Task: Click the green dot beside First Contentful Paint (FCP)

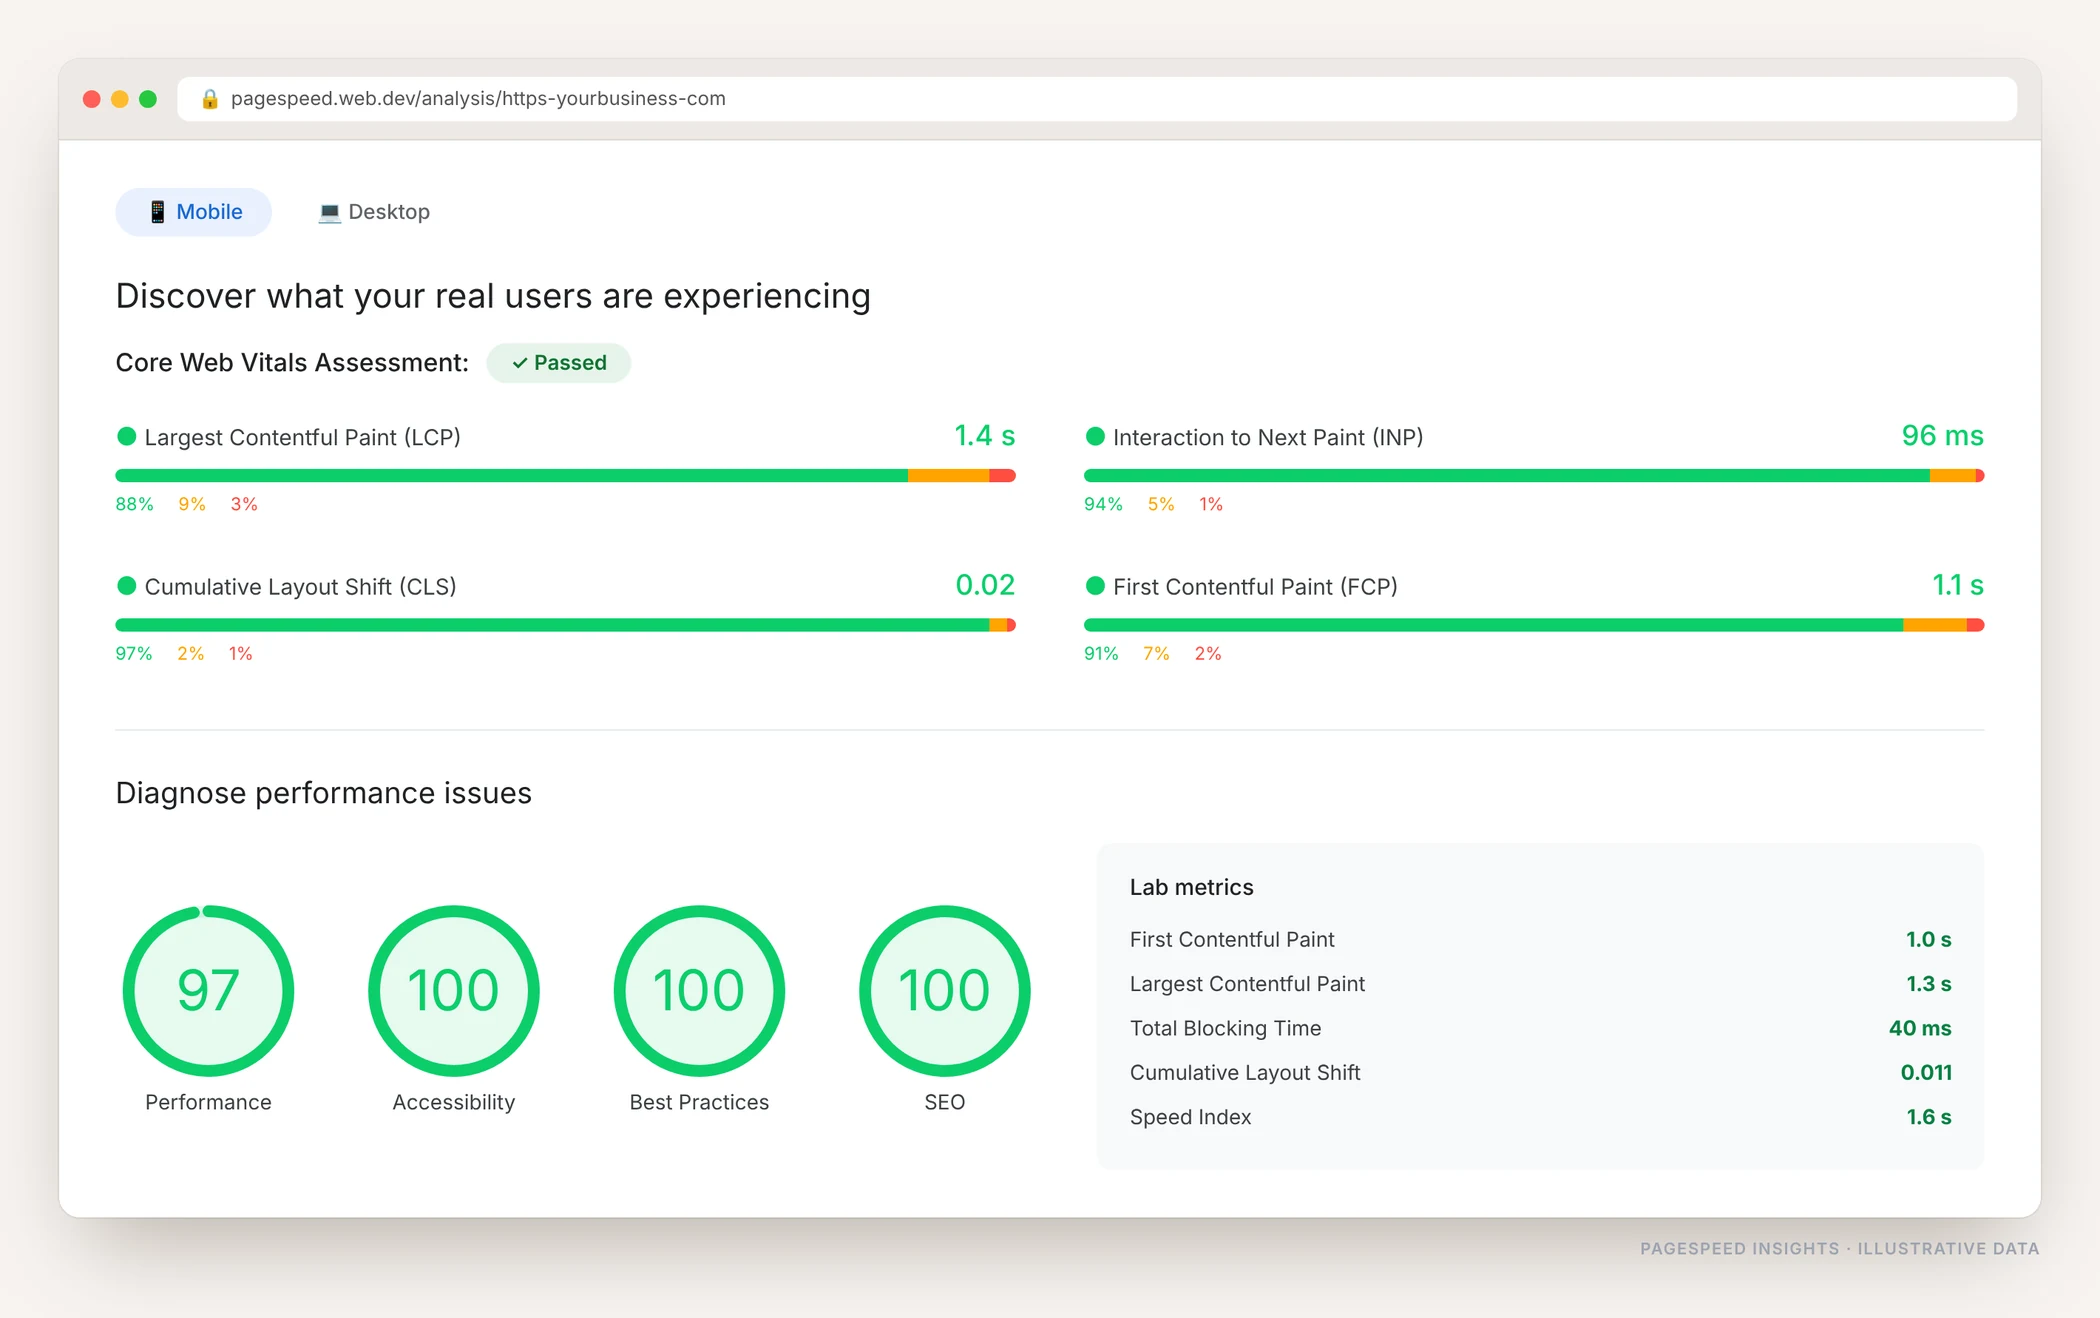Action: coord(1095,586)
